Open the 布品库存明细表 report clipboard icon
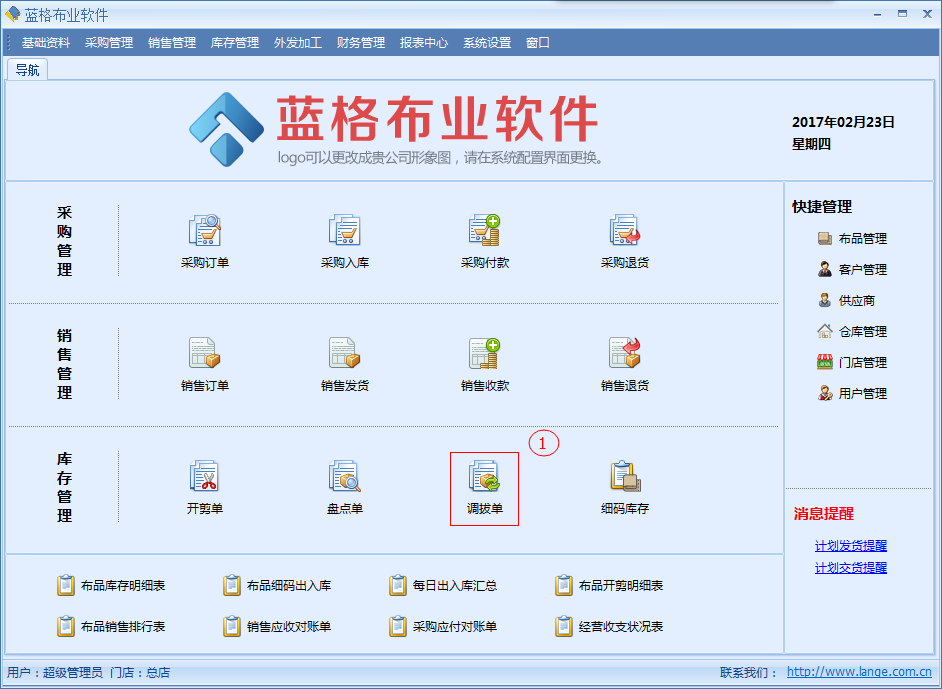Screen dimensions: 942x689 click(65, 585)
